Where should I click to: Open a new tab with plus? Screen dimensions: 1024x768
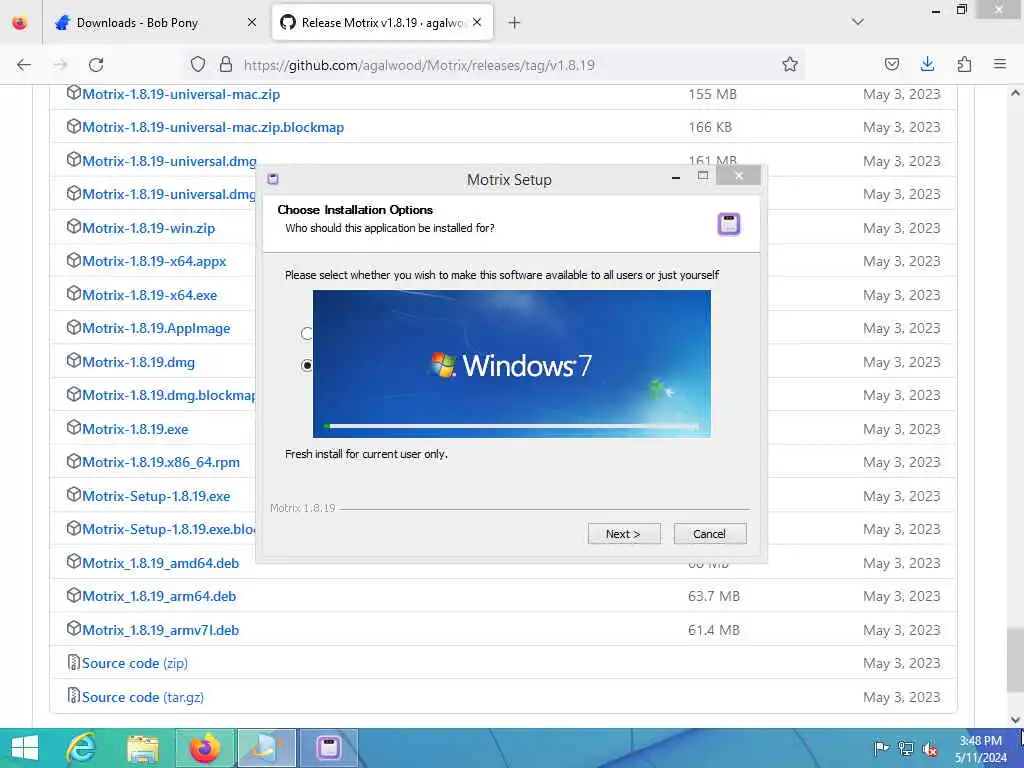[x=514, y=23]
